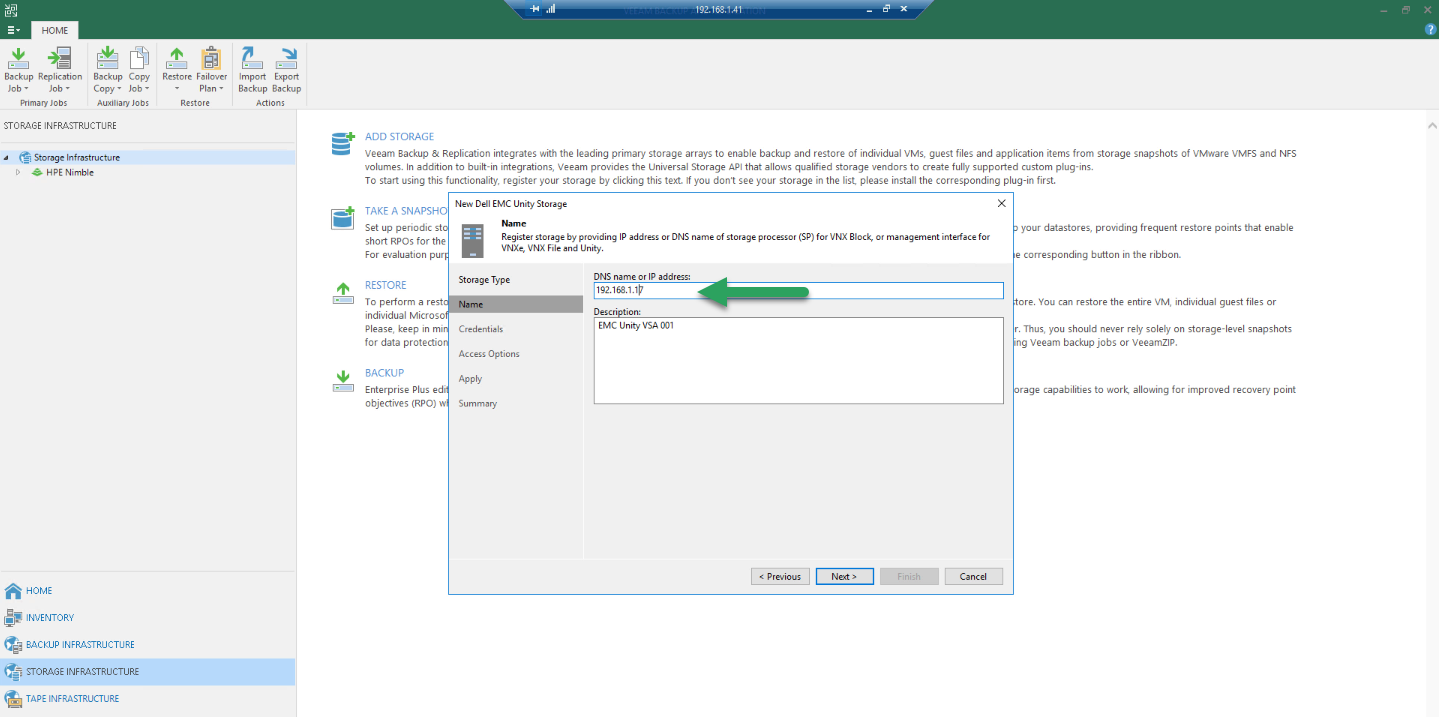Click the HPE Nimble tree icon
Viewport: 1439px width, 717px height.
[37, 172]
